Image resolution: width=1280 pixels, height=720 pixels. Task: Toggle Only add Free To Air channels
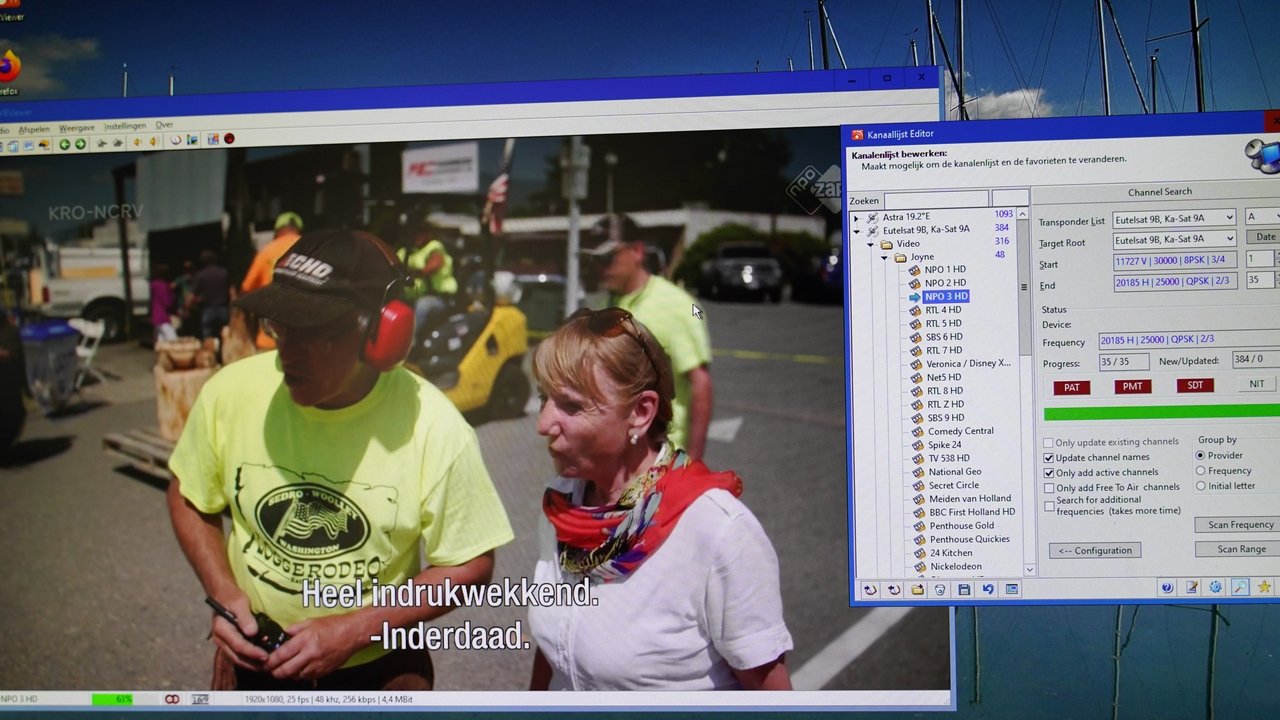coord(1049,488)
